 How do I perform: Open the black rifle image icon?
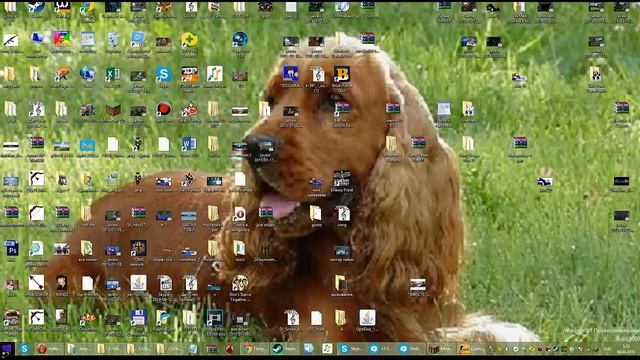click(11, 40)
